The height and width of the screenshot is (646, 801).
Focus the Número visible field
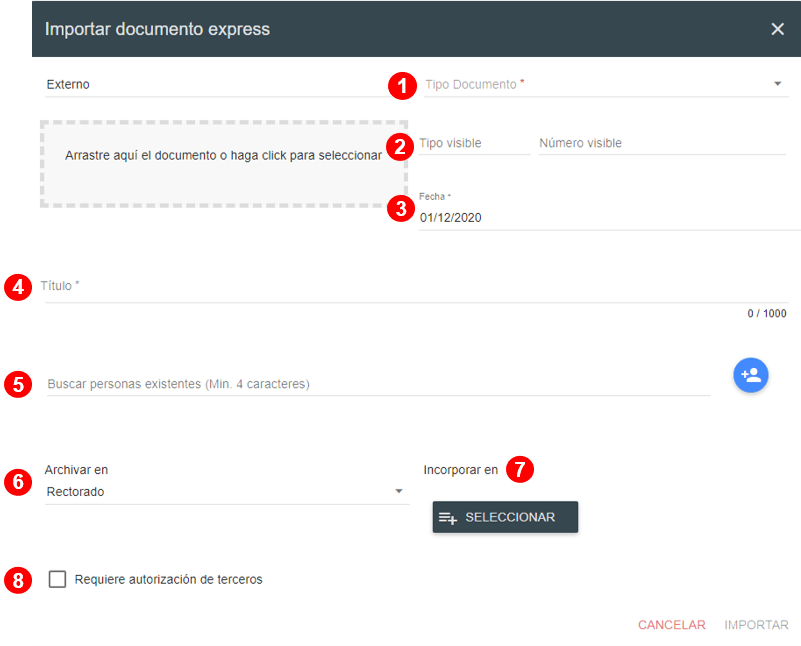coord(662,143)
